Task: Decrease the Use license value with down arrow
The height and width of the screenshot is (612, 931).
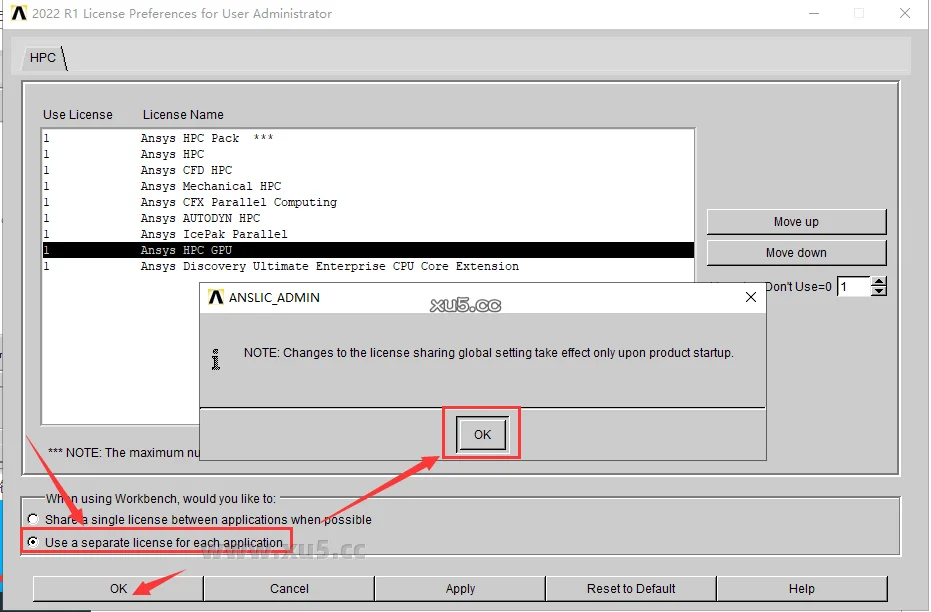Action: [x=879, y=292]
